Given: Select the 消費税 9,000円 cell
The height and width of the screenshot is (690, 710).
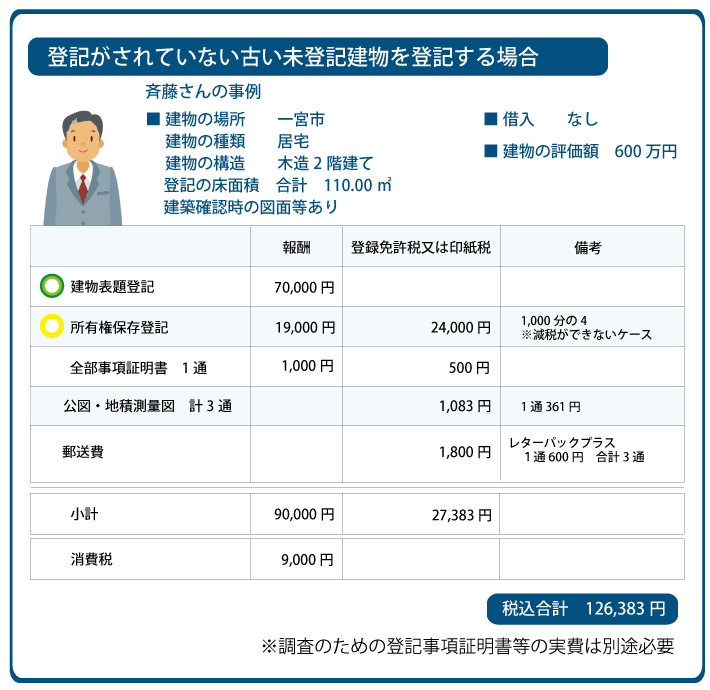Looking at the screenshot, I should 307,560.
